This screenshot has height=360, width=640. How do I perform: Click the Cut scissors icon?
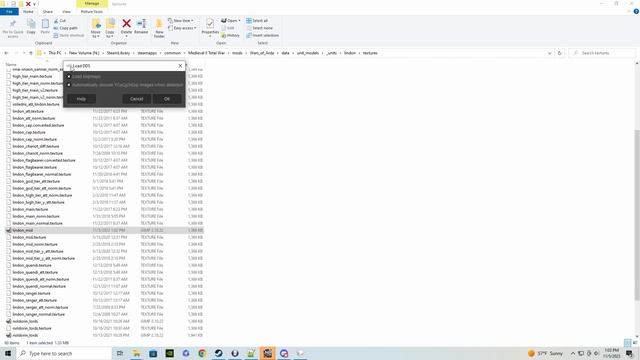(x=56, y=20)
